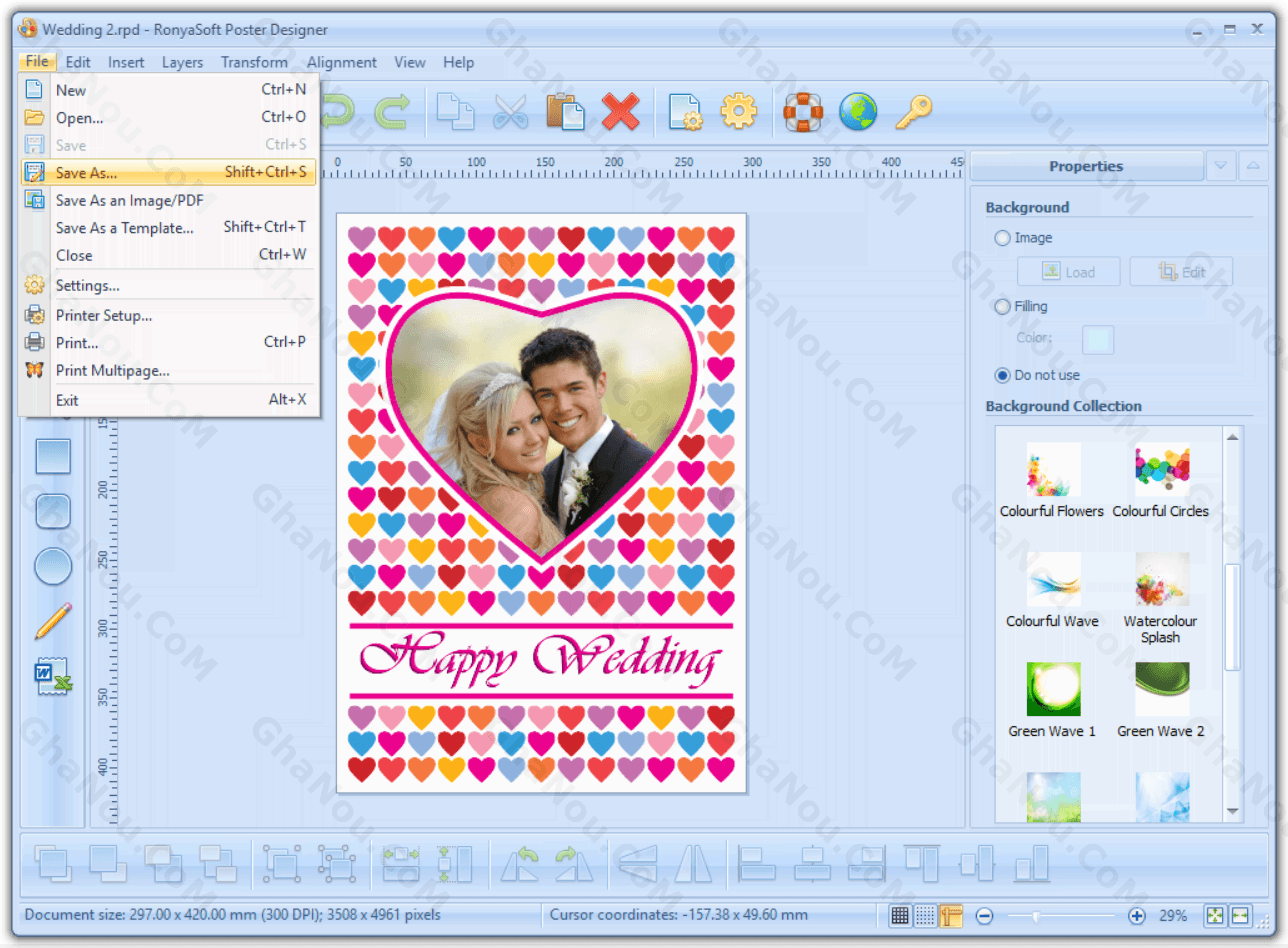Click the Send to back layer icon

107,863
